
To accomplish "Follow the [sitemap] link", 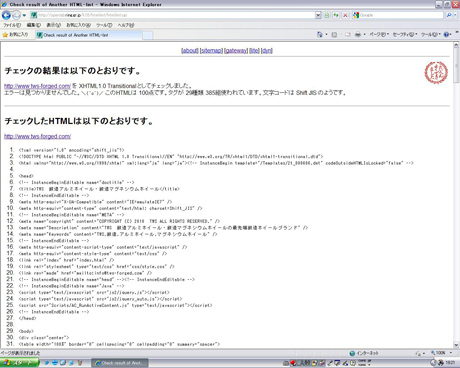I will [x=211, y=51].
